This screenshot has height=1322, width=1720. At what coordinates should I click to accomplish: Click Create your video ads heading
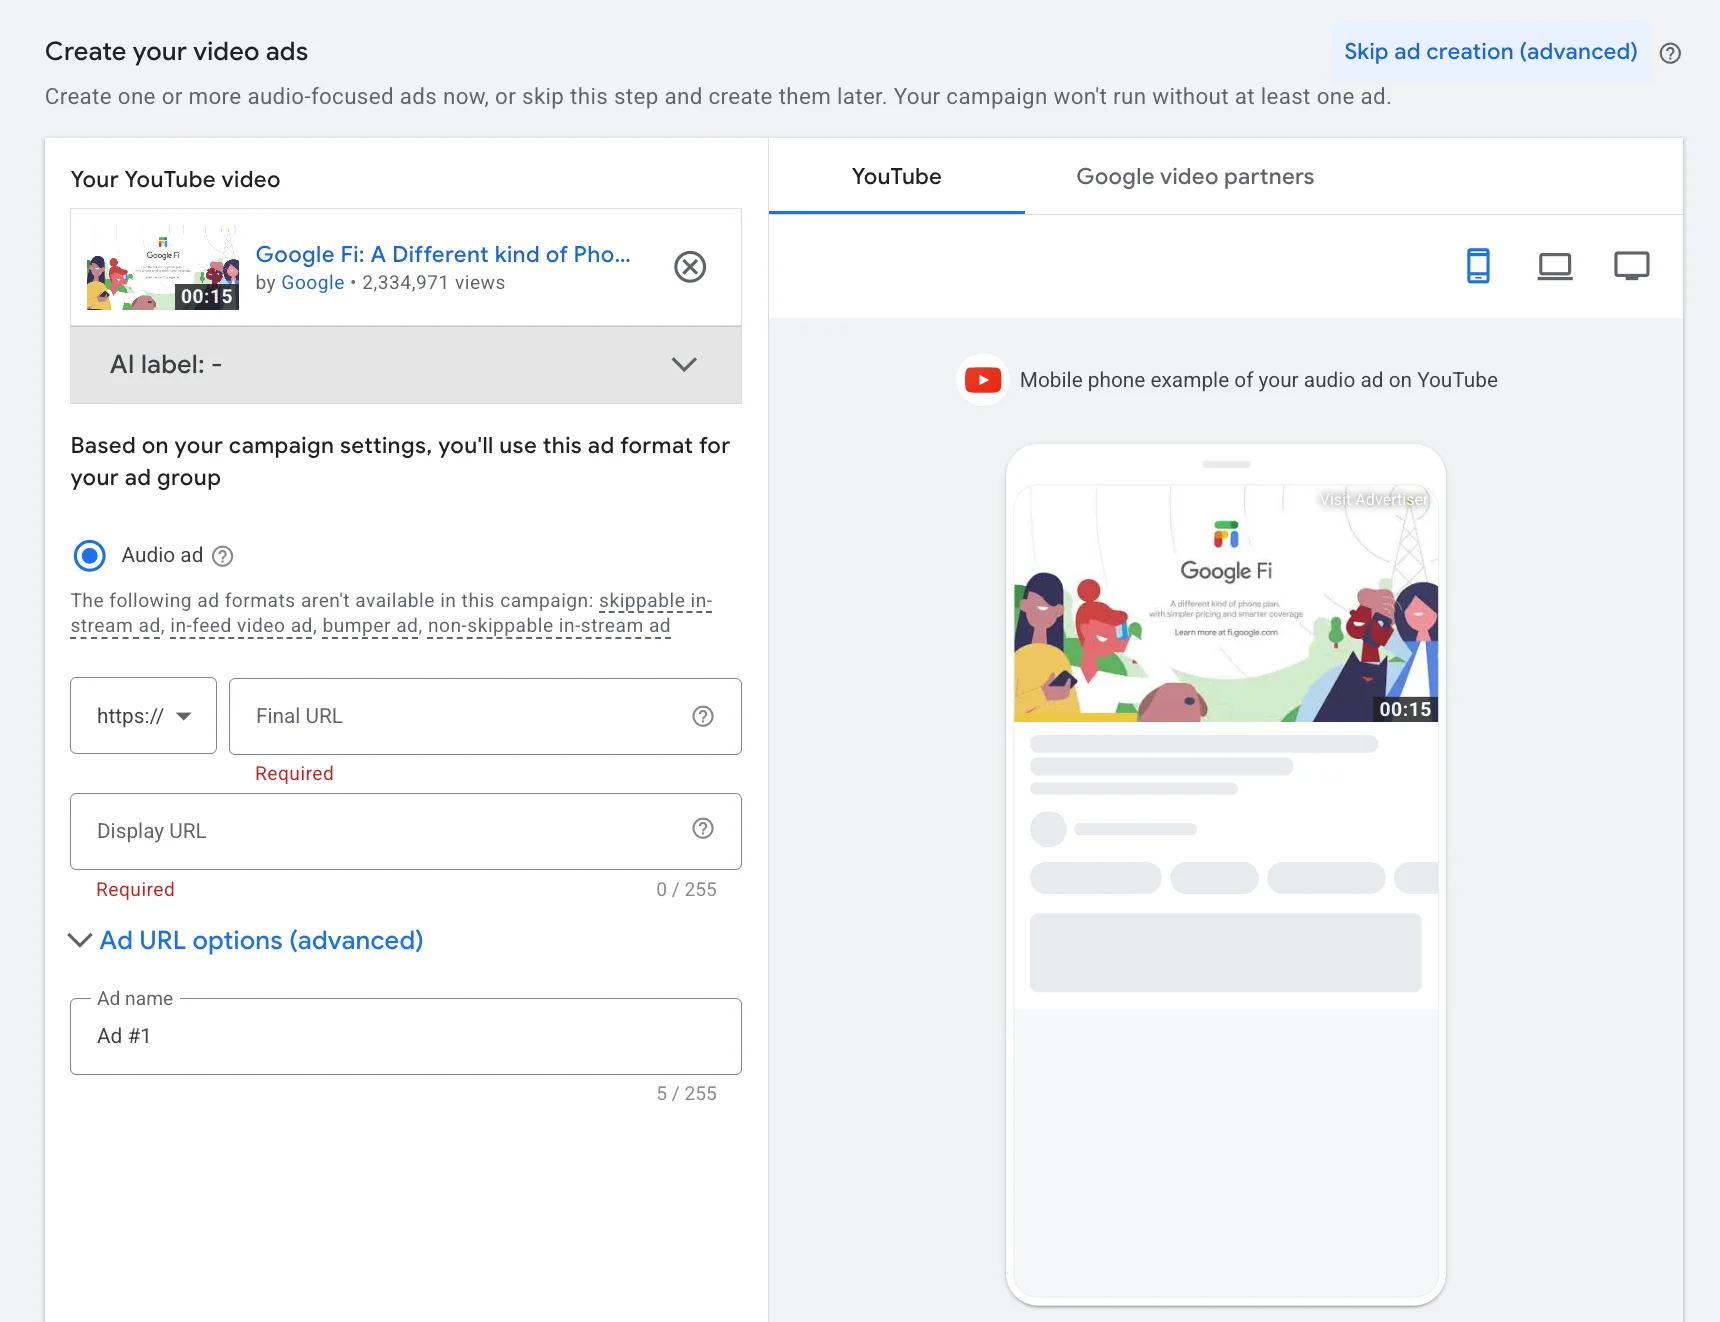pos(176,51)
